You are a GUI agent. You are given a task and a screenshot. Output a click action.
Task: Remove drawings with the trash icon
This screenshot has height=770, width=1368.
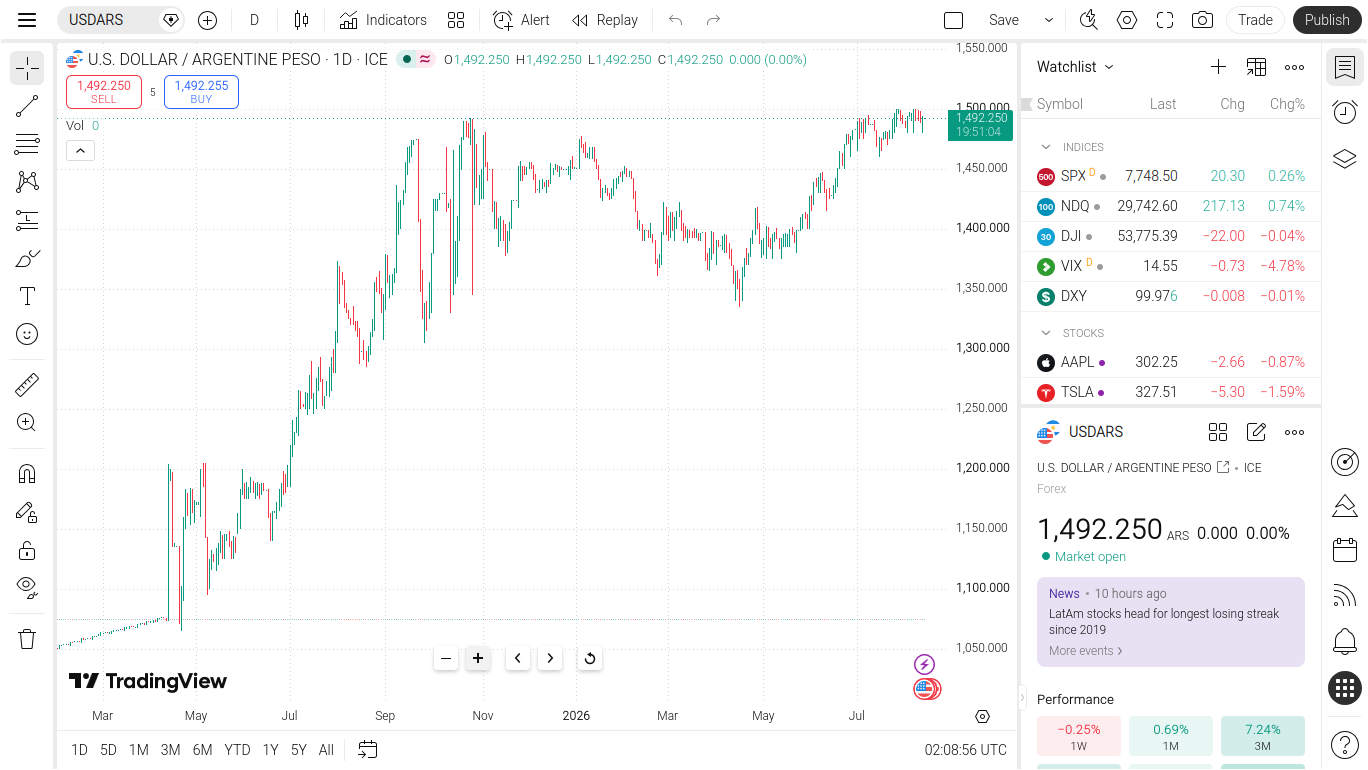tap(27, 639)
